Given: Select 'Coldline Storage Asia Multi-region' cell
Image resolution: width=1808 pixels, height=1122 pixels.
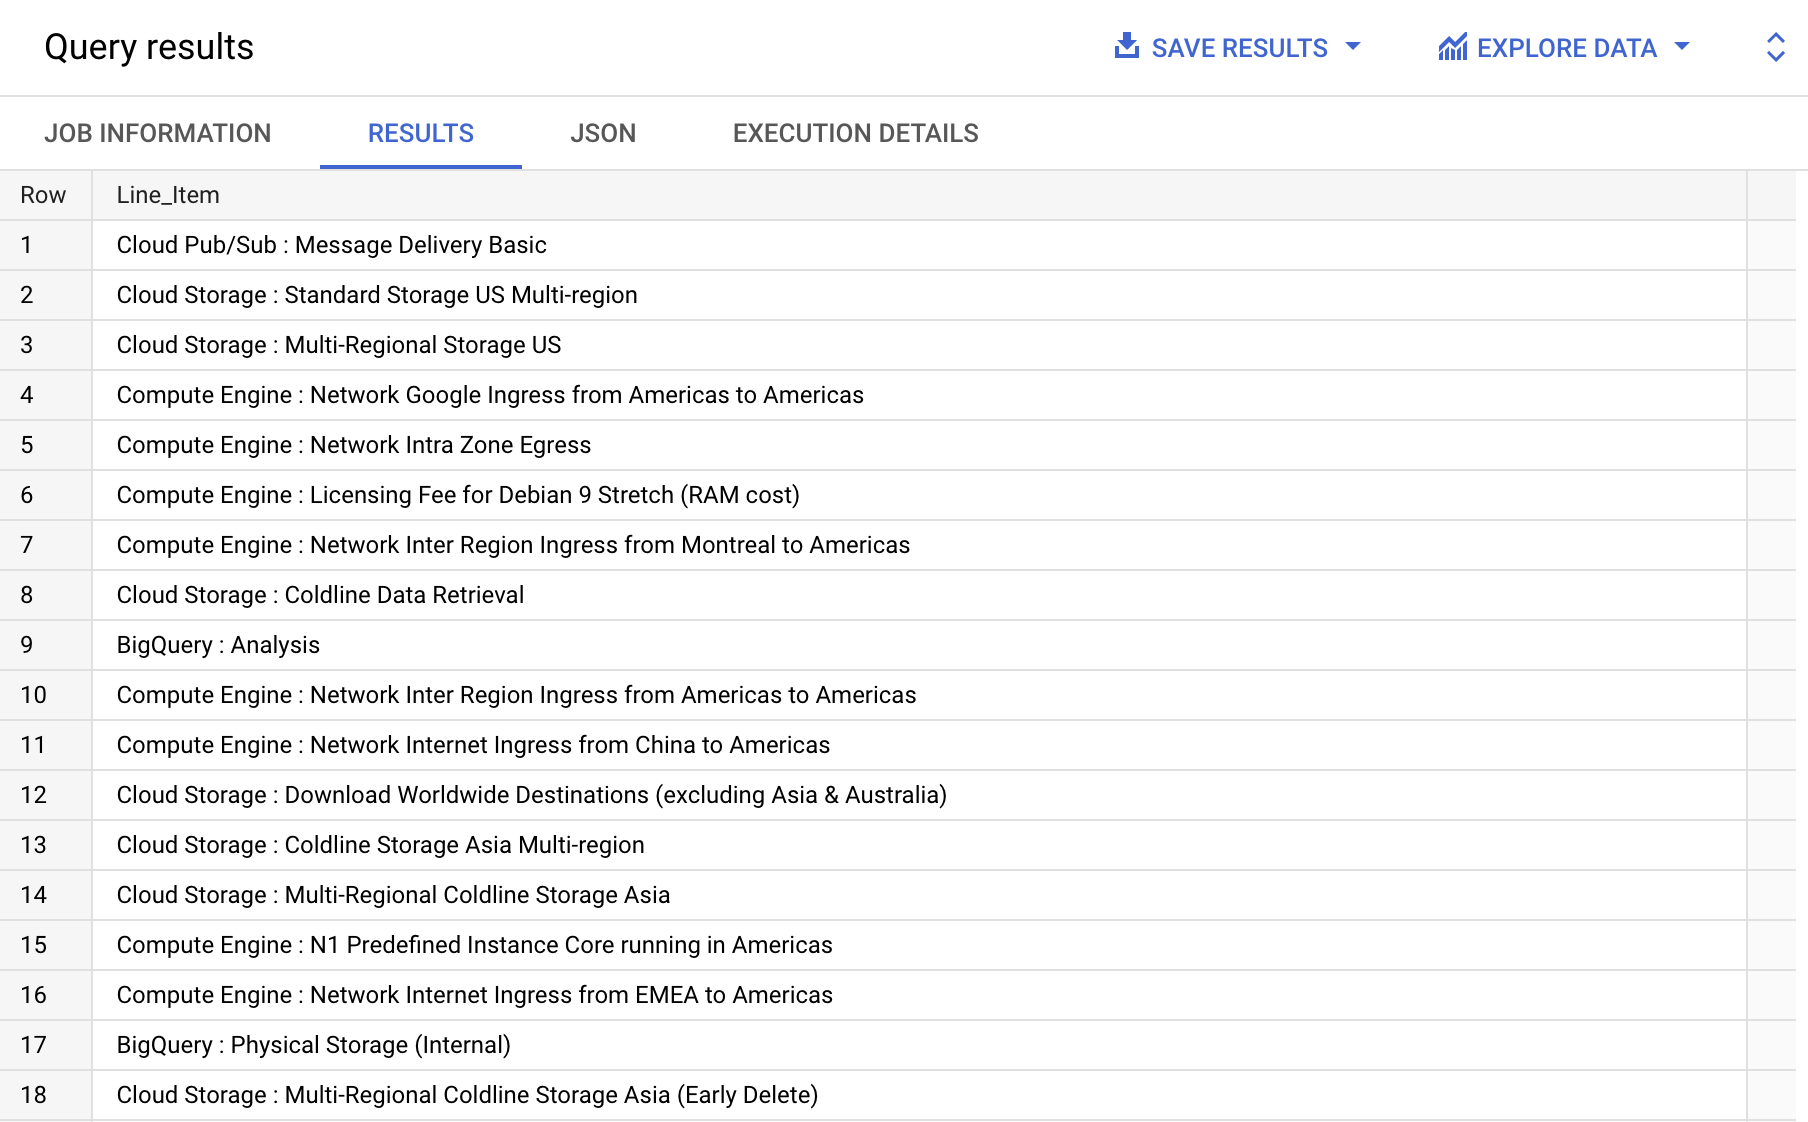Looking at the screenshot, I should coord(919,845).
